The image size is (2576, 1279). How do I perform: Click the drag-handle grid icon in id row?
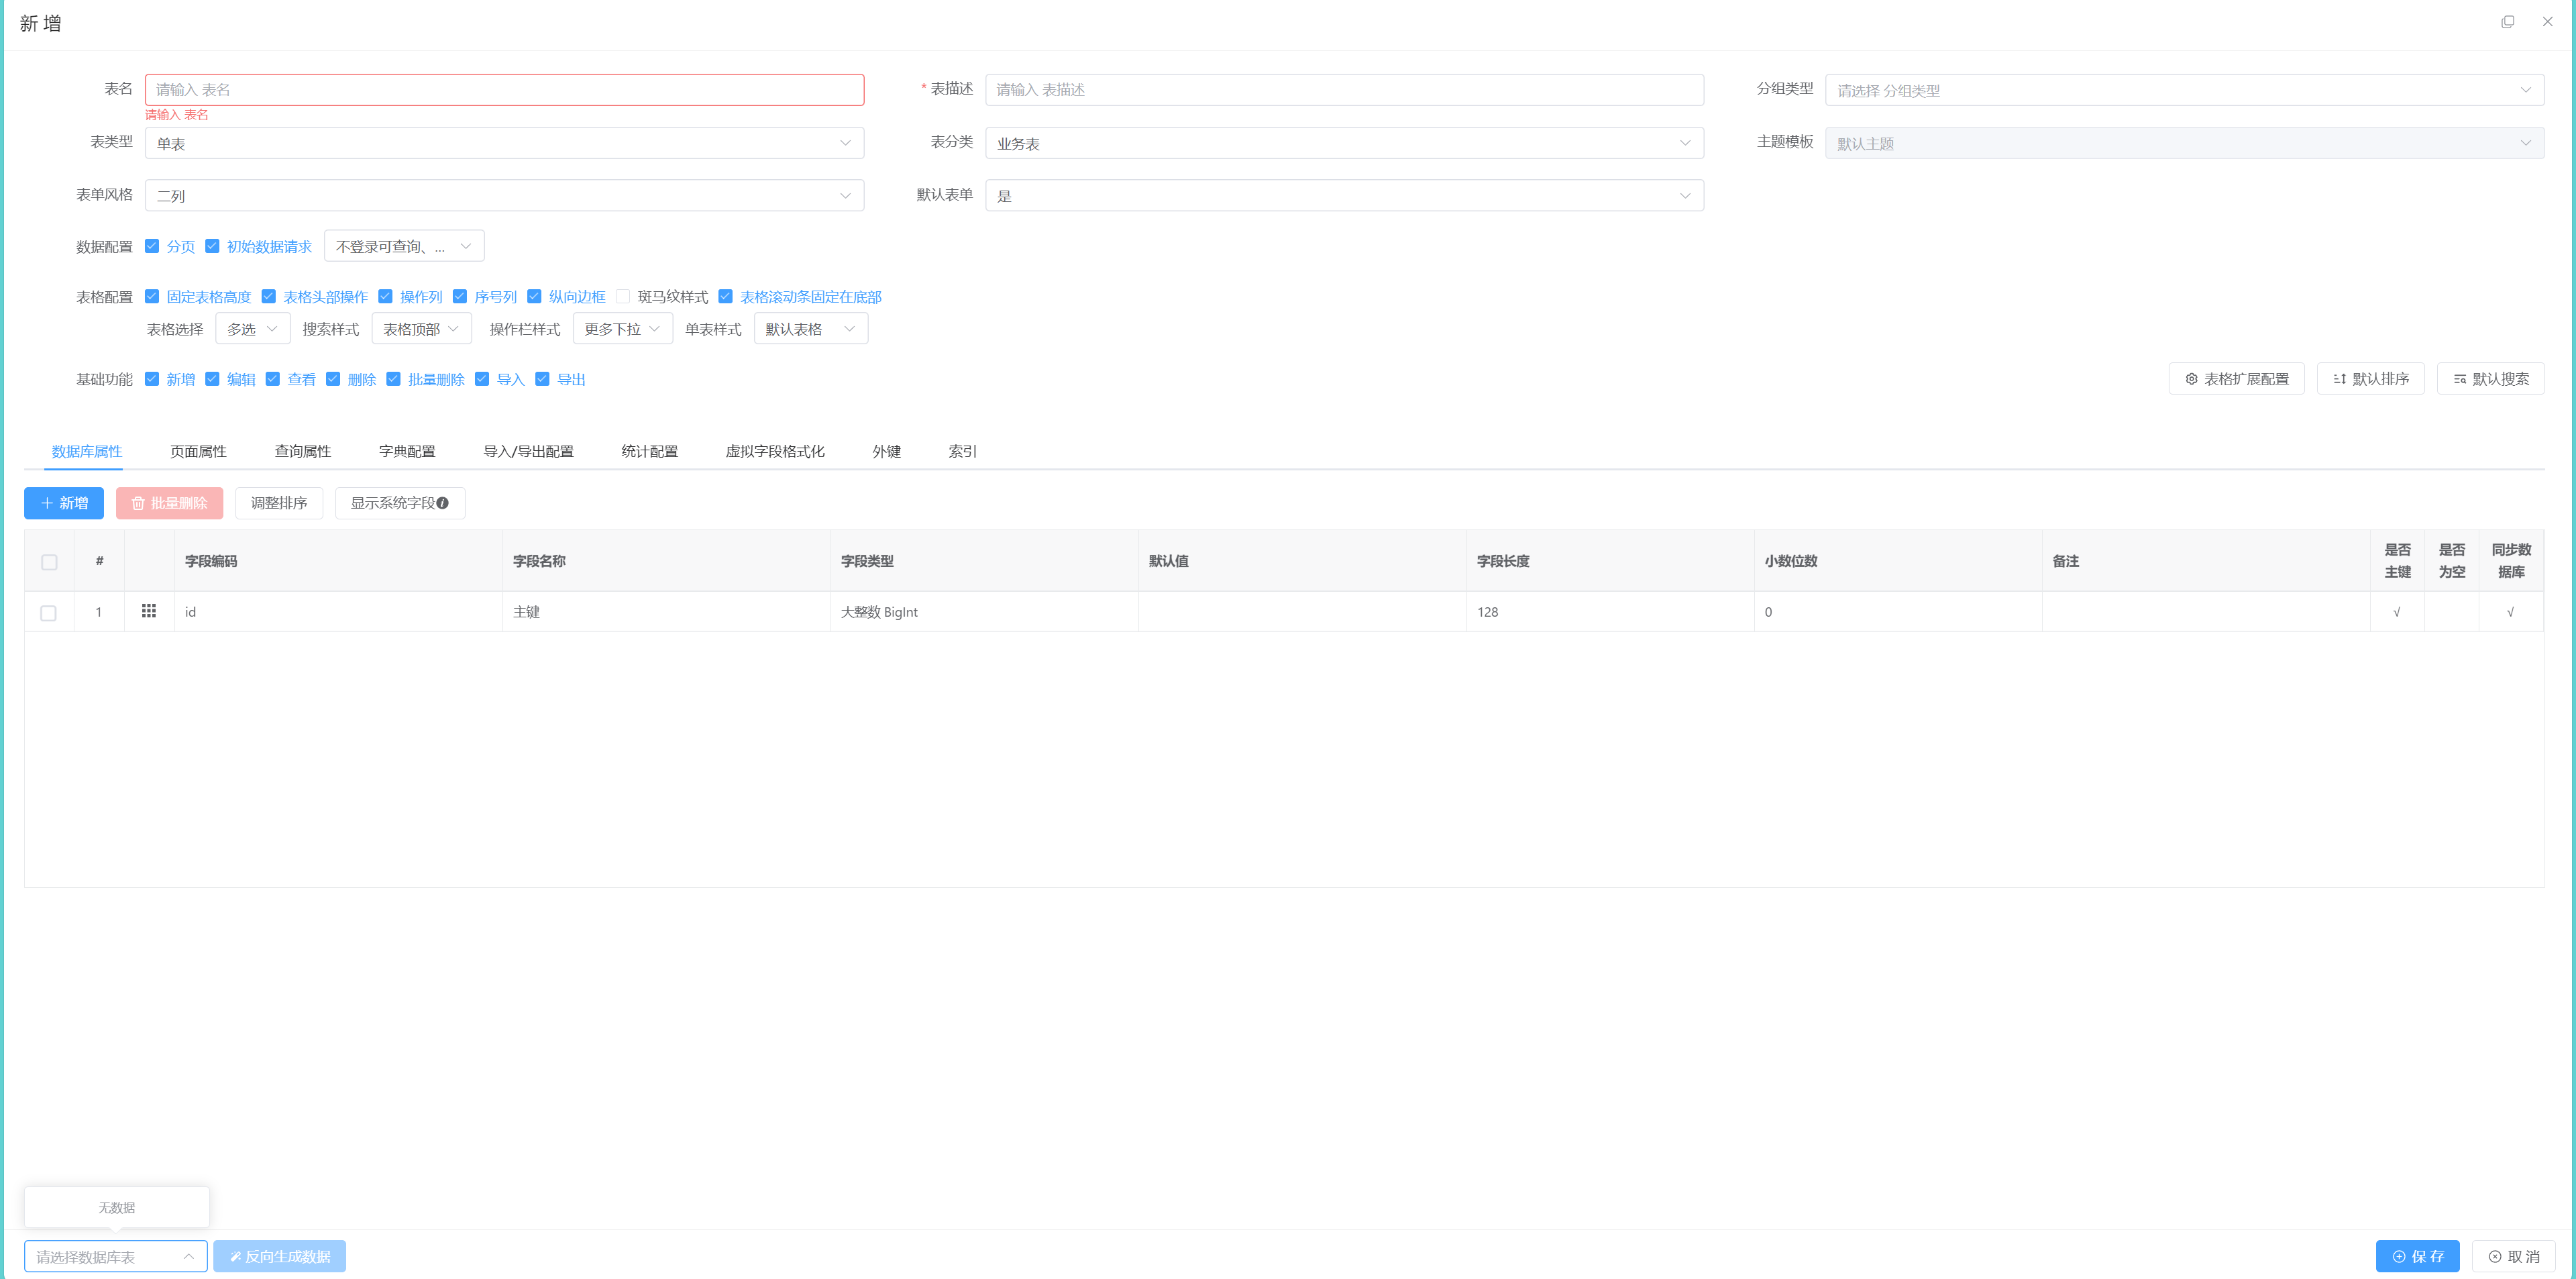click(x=149, y=611)
